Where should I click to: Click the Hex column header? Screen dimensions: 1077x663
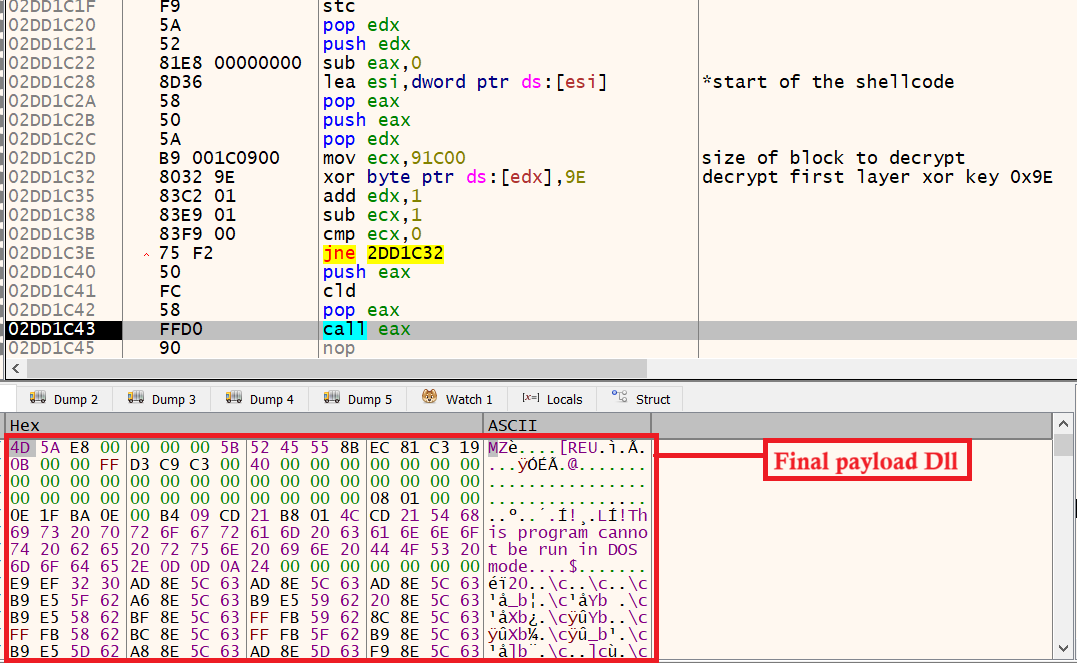coord(25,425)
